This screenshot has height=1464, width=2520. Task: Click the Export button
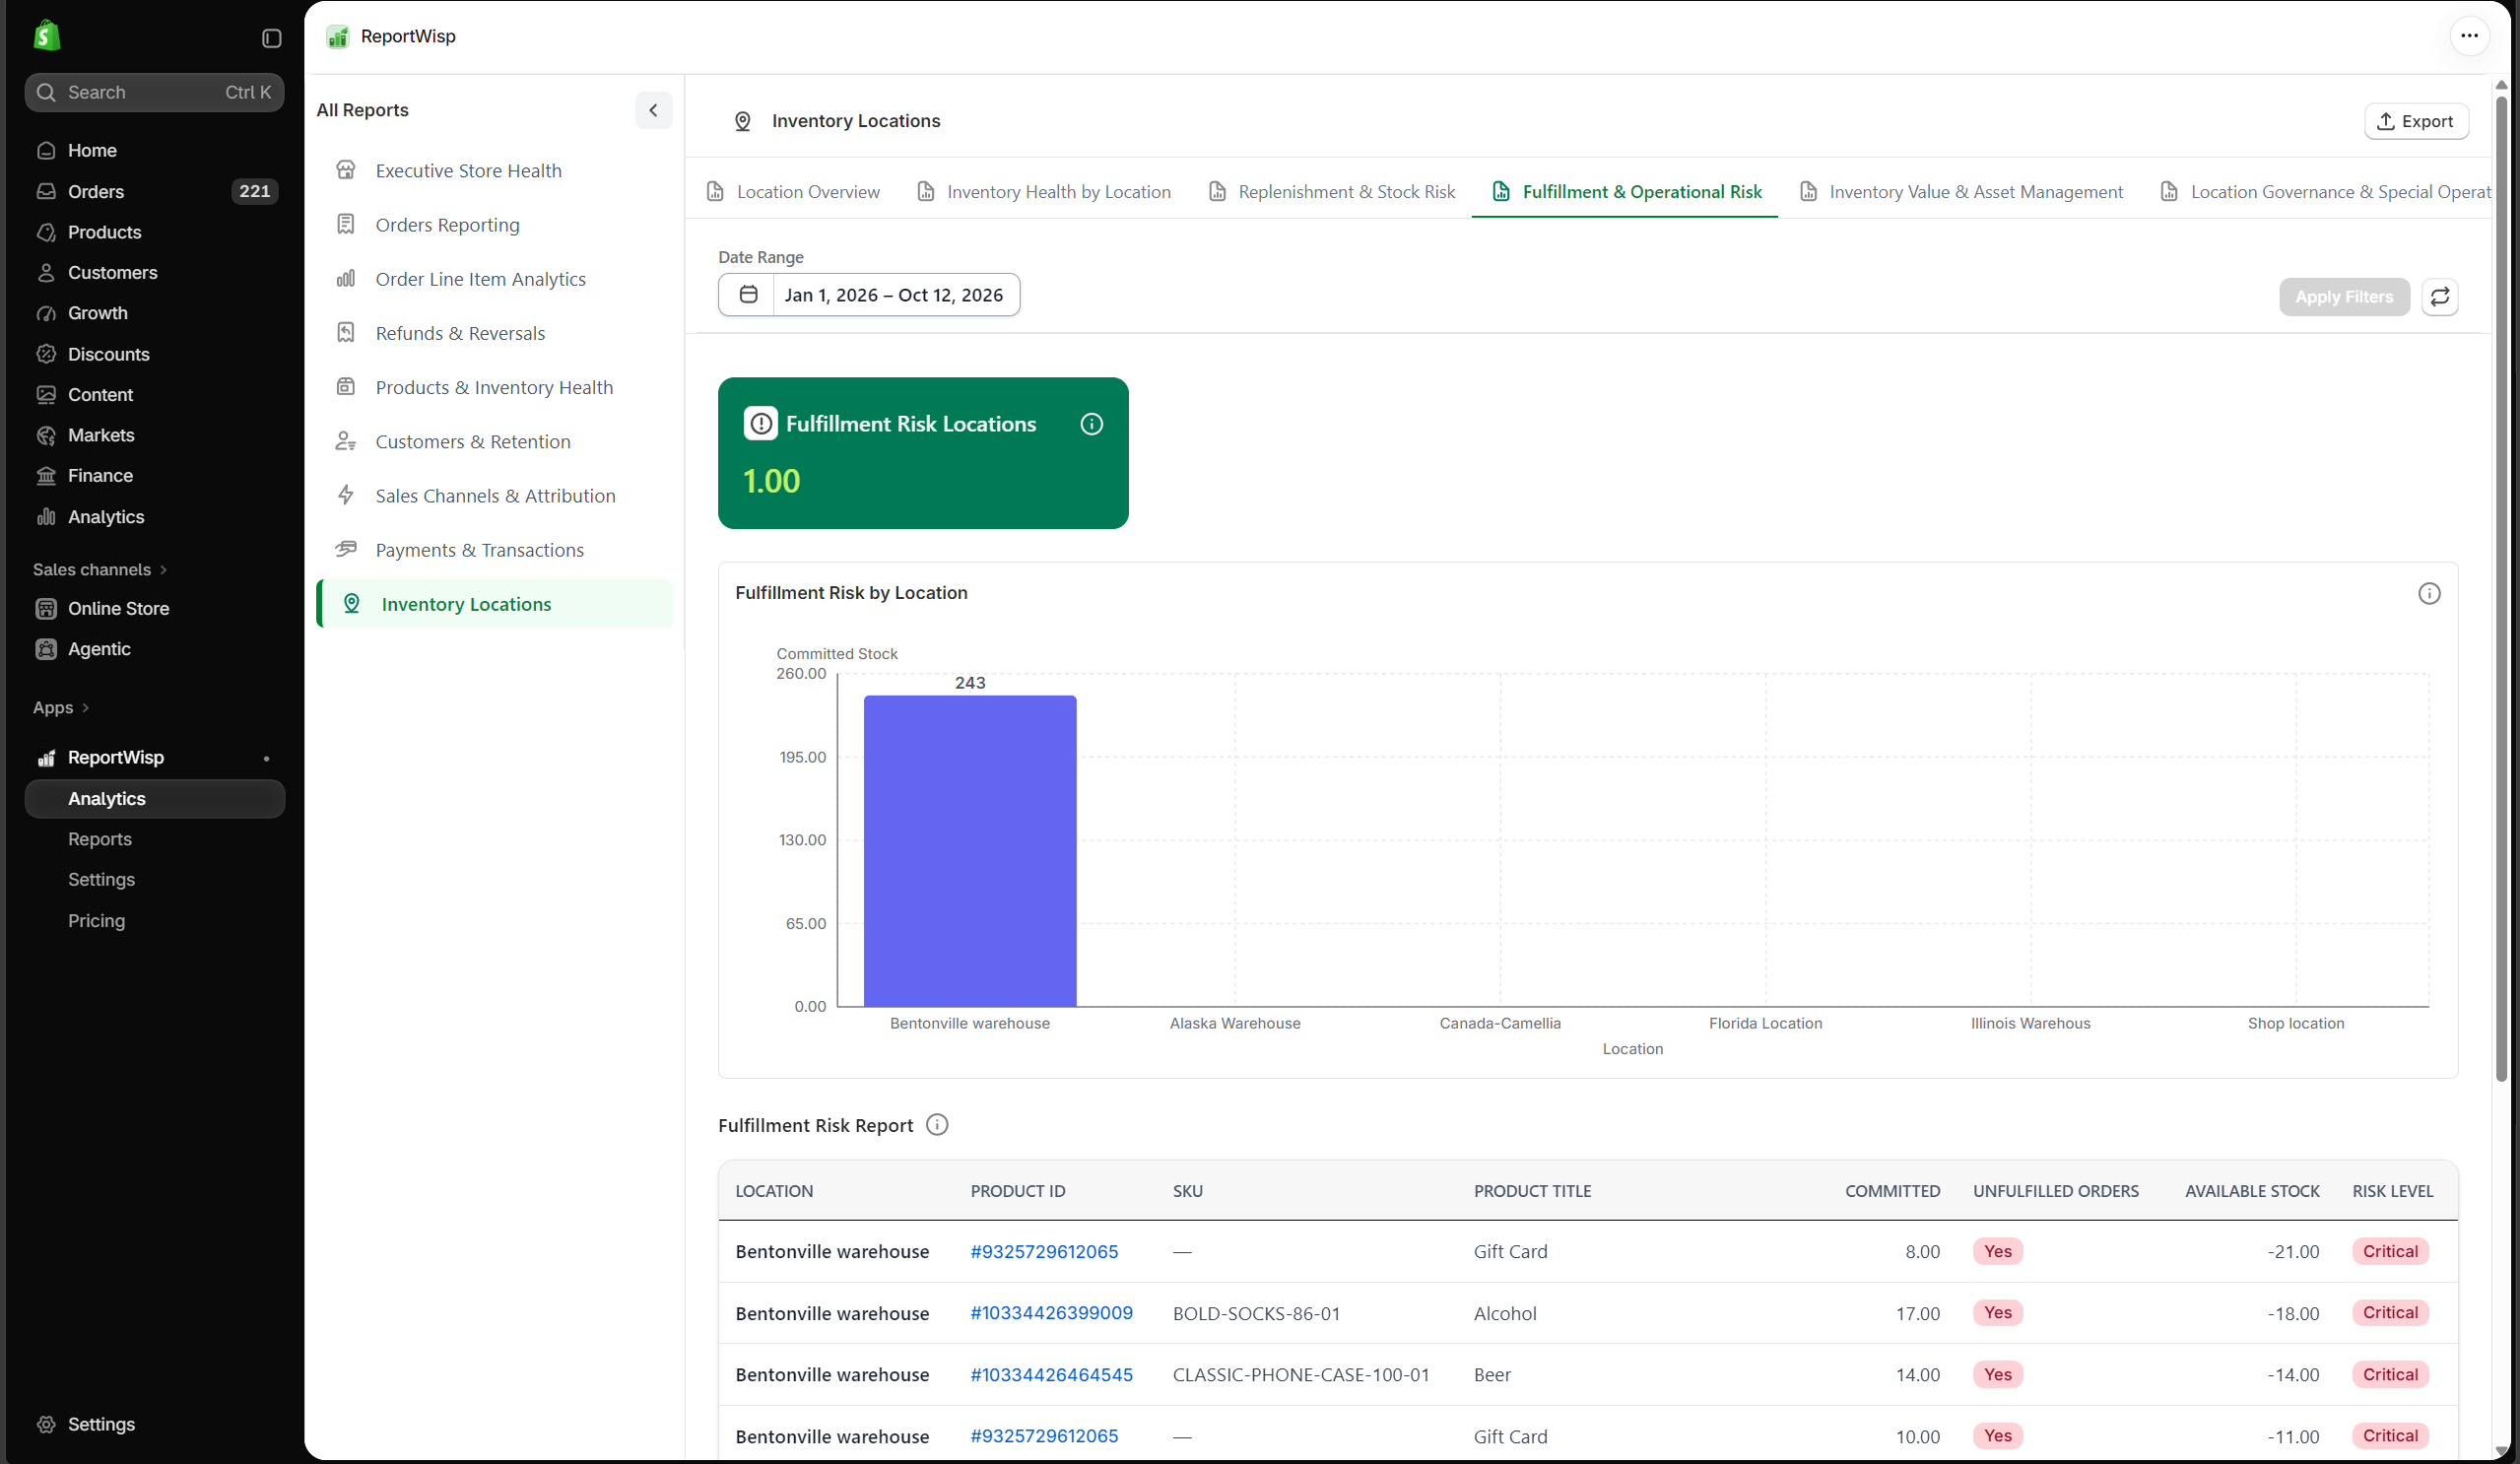pyautogui.click(x=2415, y=121)
